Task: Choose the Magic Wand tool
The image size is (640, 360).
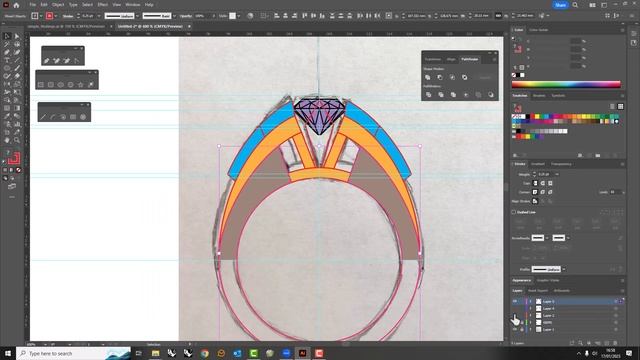Action: (x=7, y=44)
